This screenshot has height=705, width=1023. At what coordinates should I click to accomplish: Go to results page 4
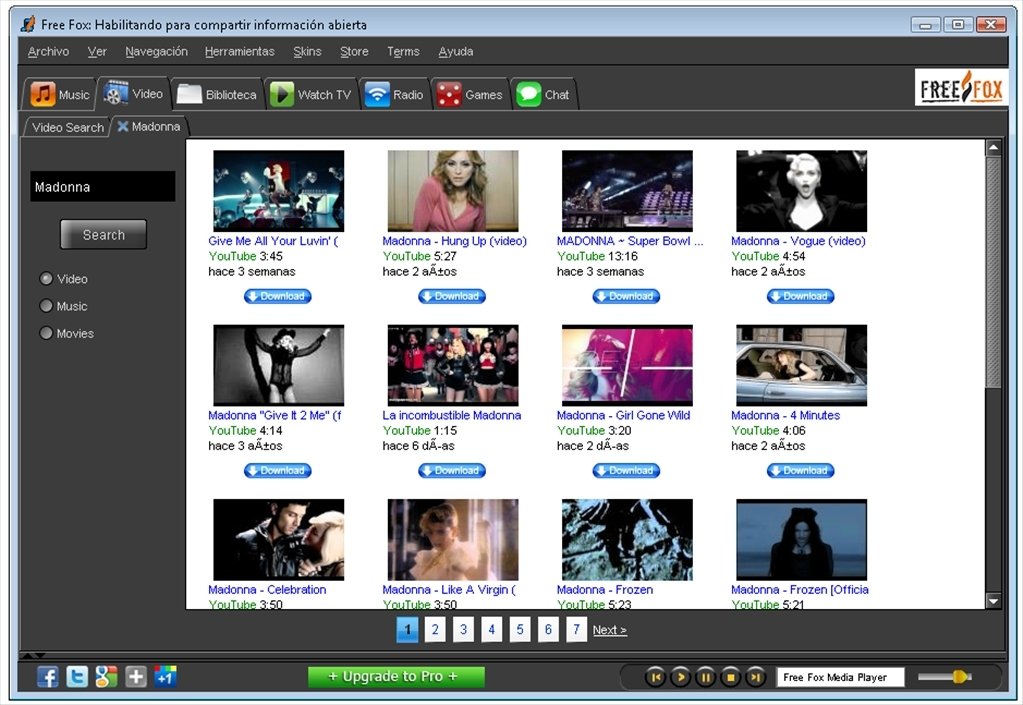click(491, 629)
